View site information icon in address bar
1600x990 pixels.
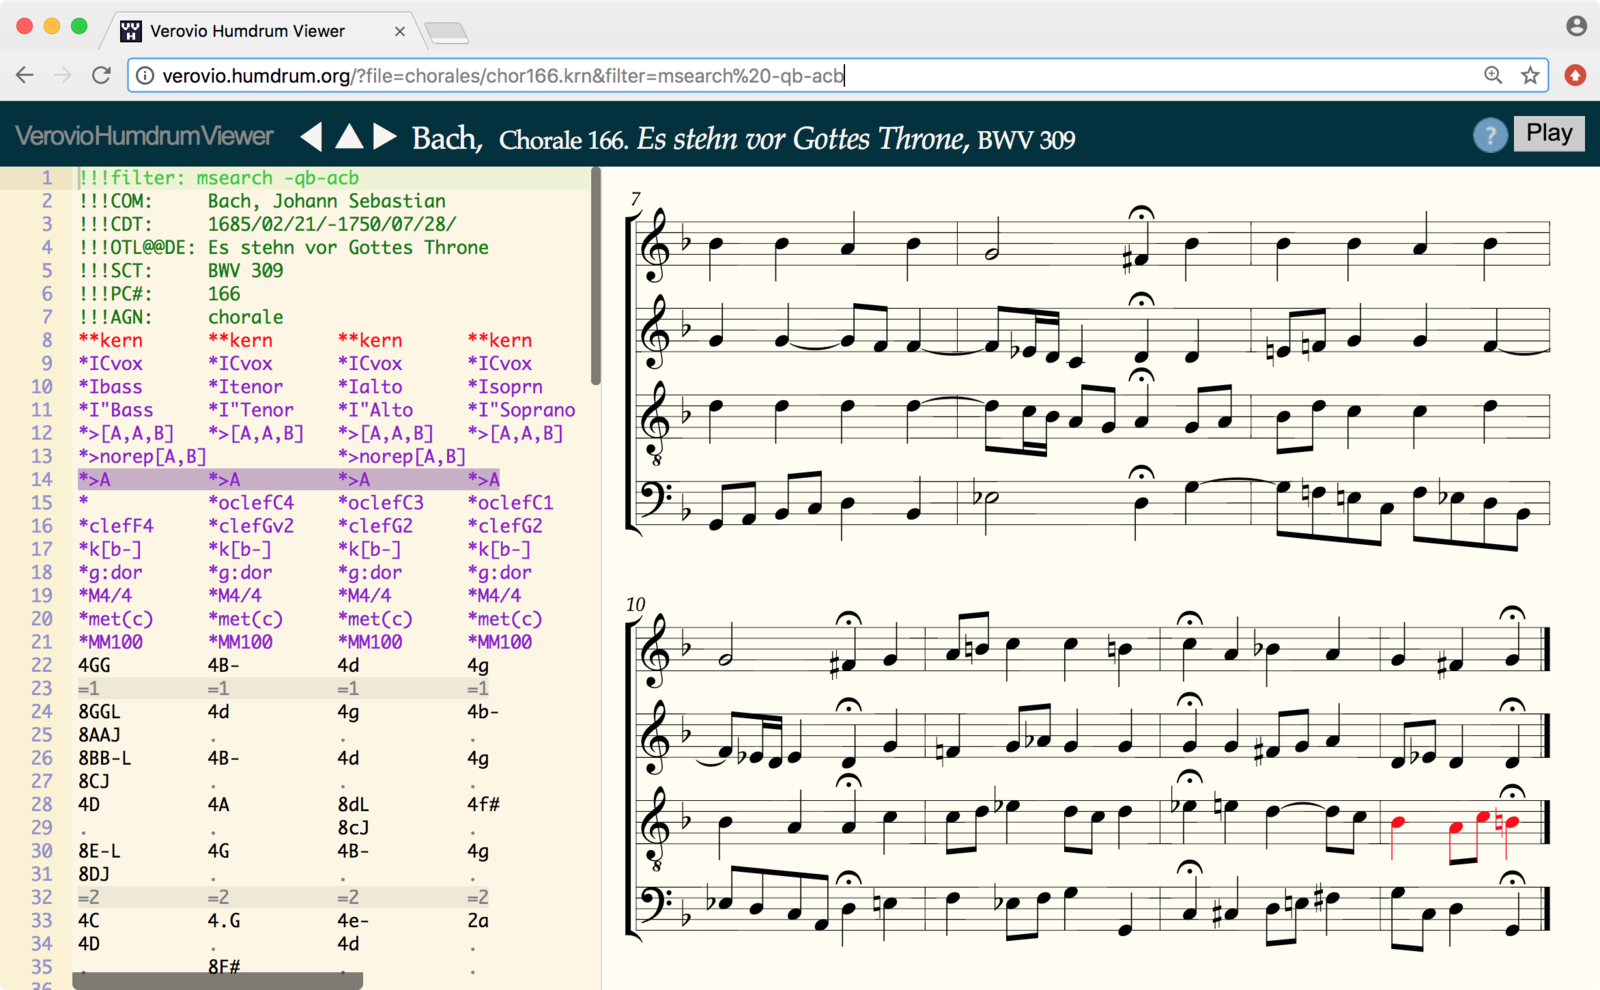(145, 76)
